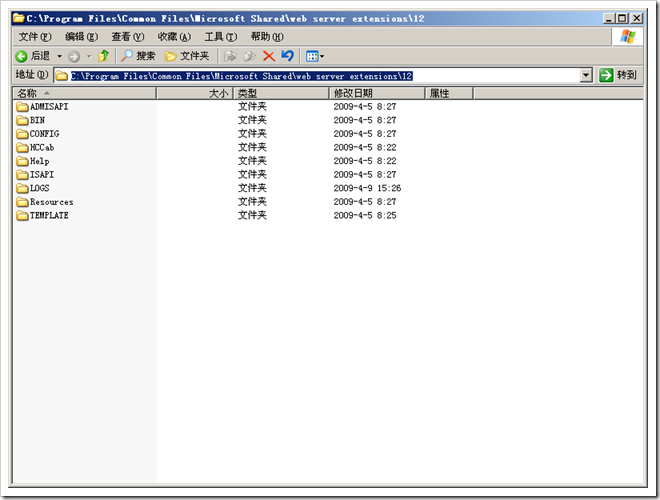Open the 收藏(A) menu
The image size is (660, 500).
pyautogui.click(x=174, y=37)
